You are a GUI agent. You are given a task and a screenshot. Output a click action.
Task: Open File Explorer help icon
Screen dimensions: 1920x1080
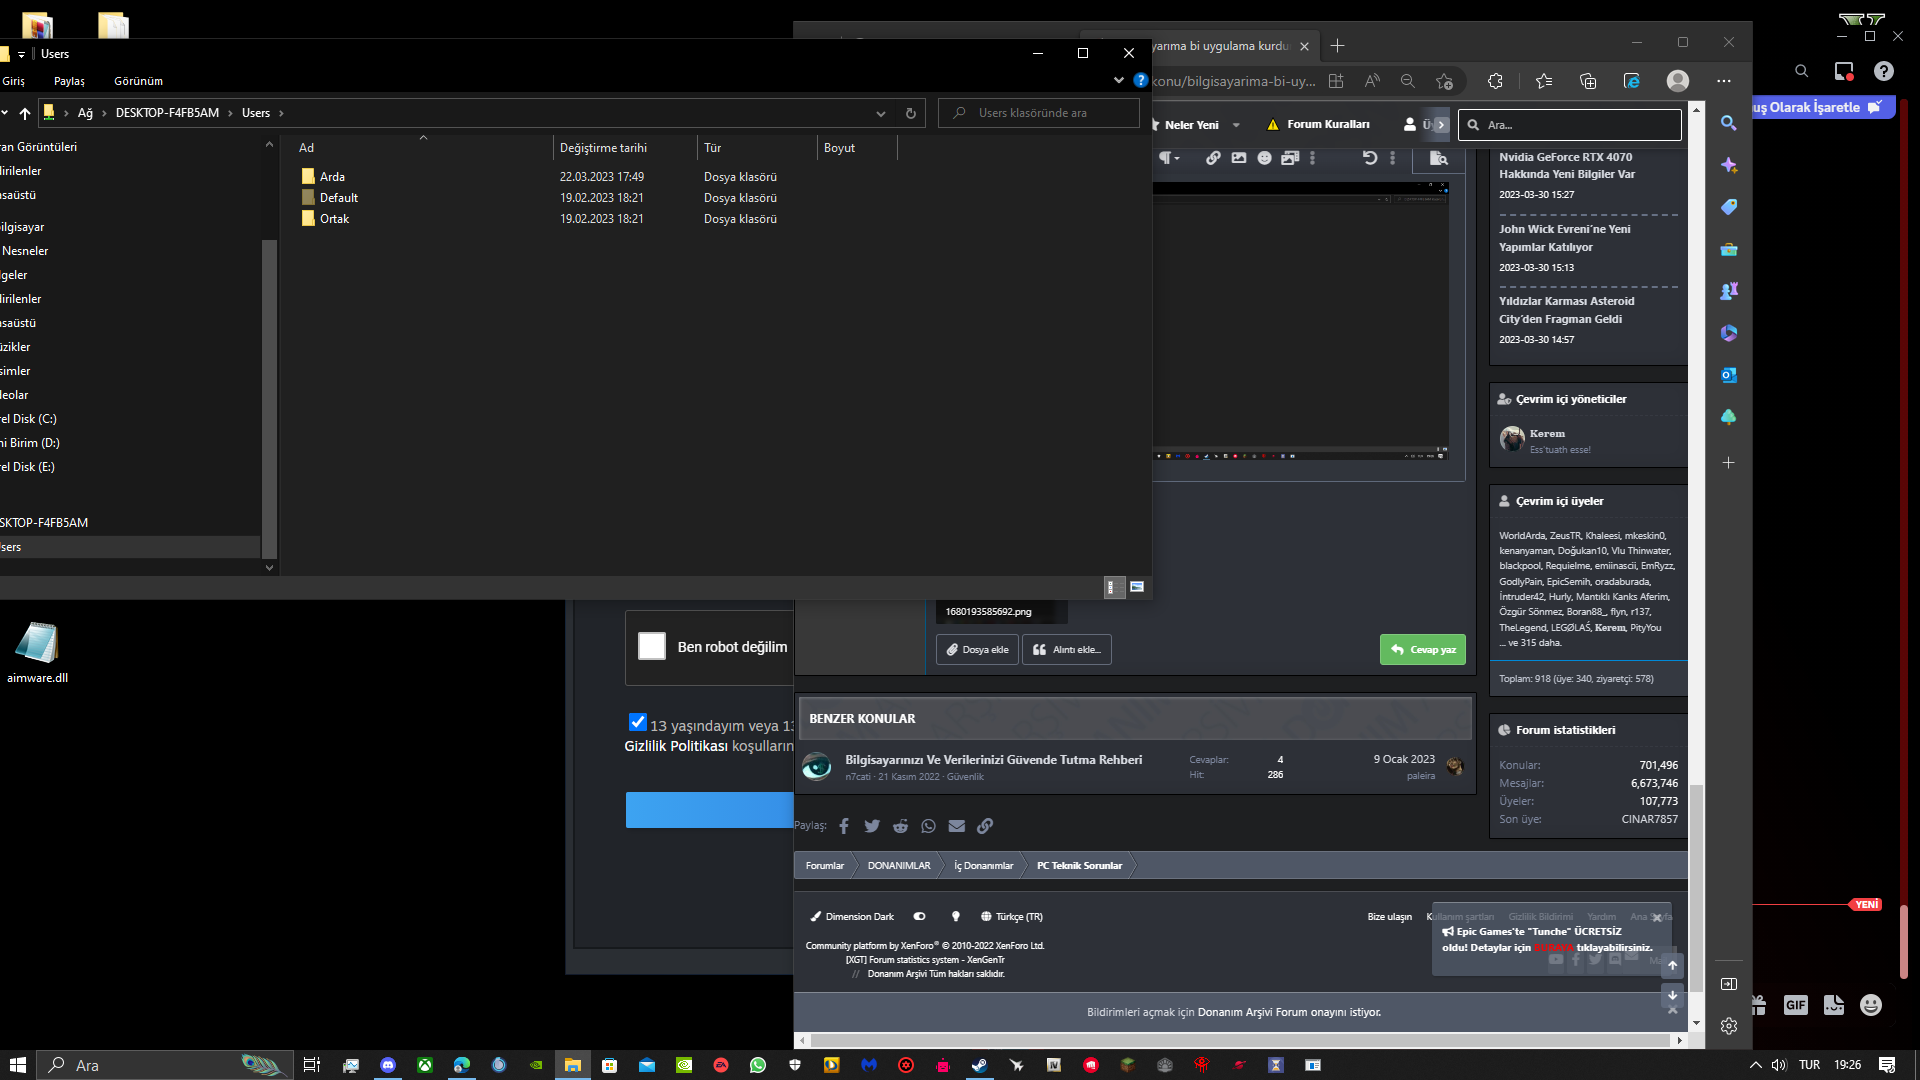point(1141,80)
